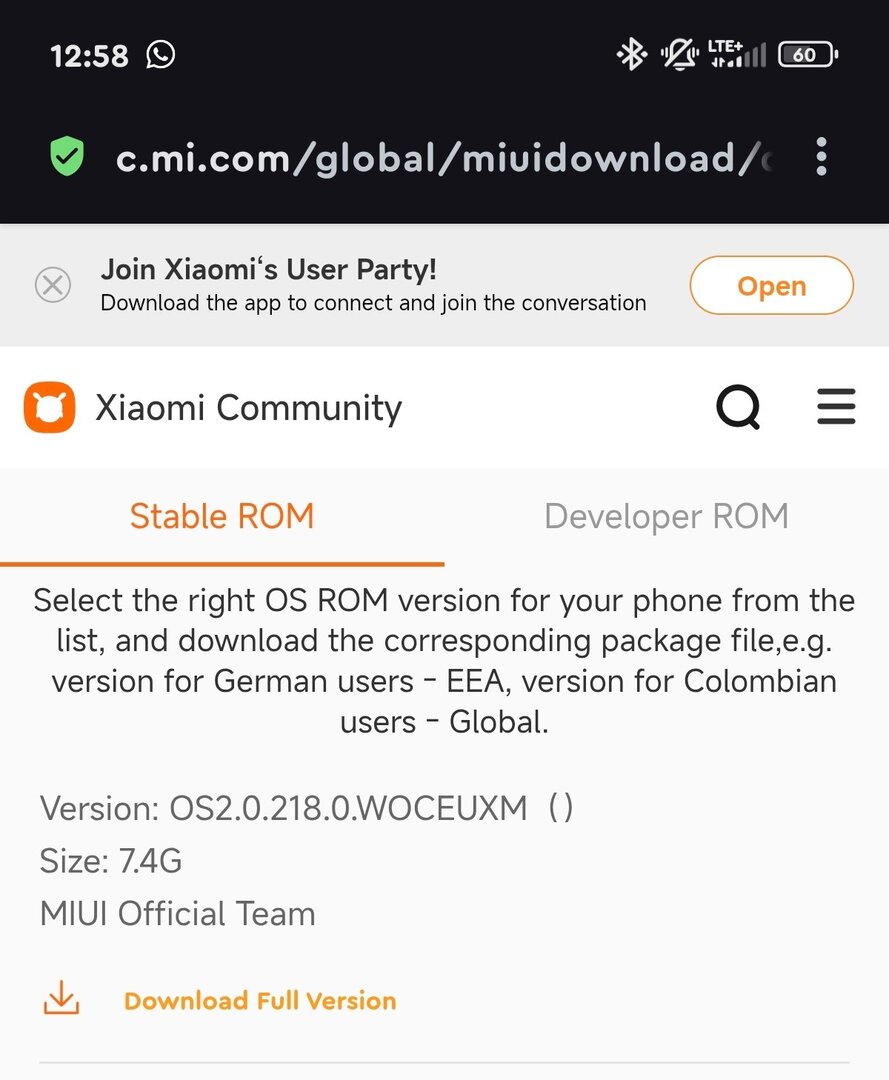This screenshot has height=1080, width=889.
Task: Switch to the Stable ROM tab
Action: (x=222, y=517)
